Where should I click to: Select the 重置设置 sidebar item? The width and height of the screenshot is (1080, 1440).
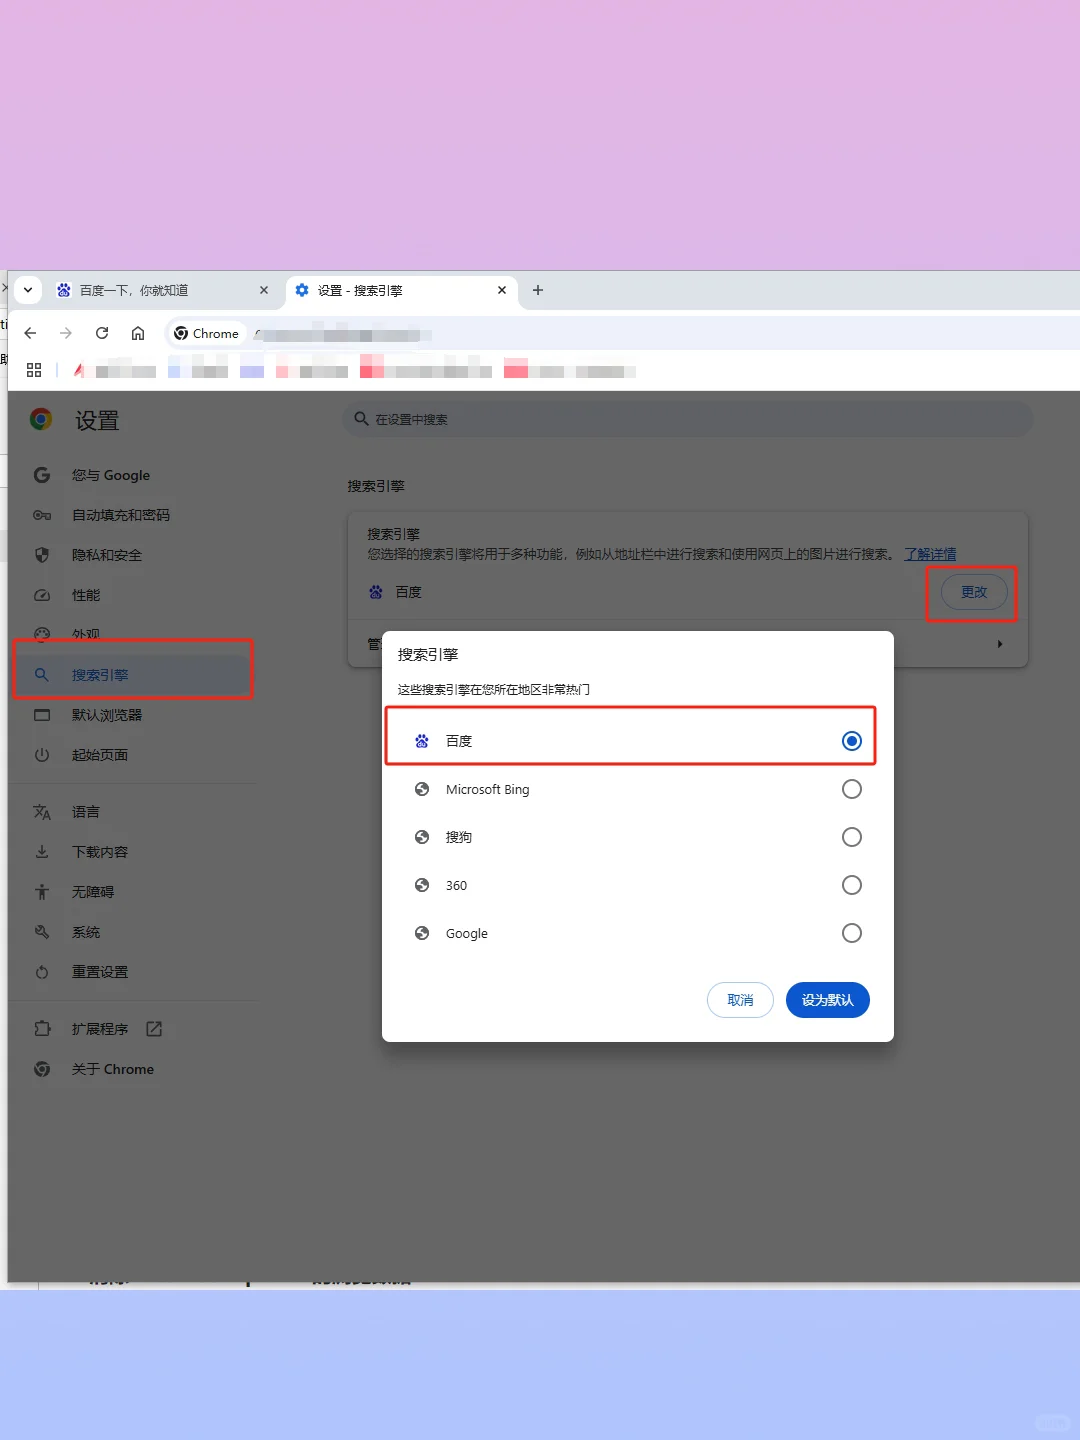pyautogui.click(x=99, y=971)
